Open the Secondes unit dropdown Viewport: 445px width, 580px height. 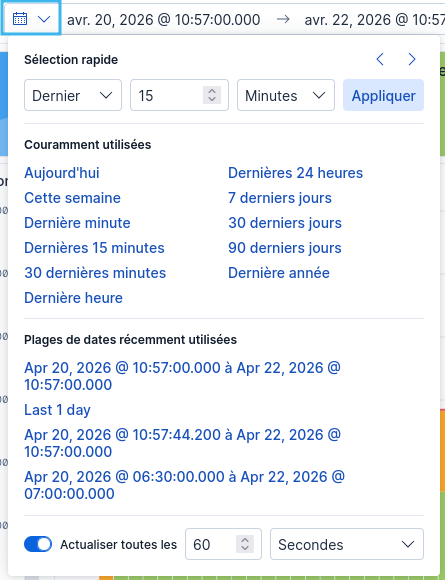[347, 544]
